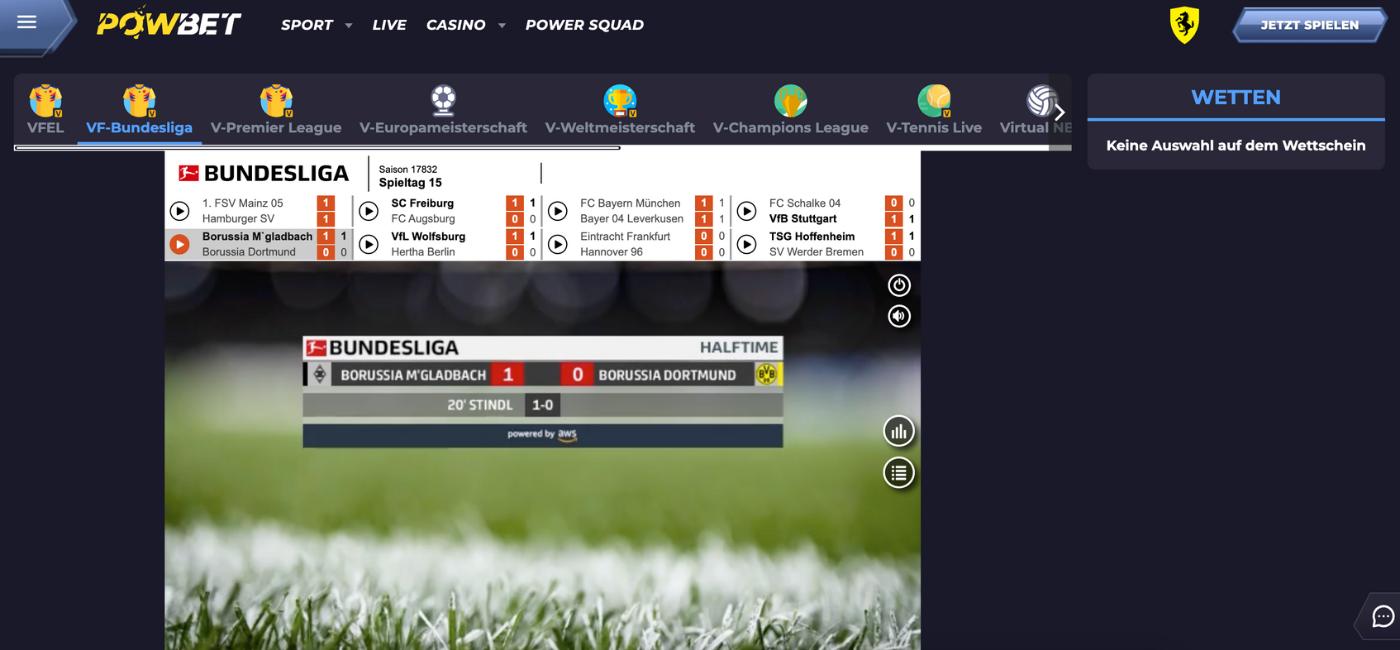Click the FC Bayern München team name
The width and height of the screenshot is (1400, 650).
tap(630, 203)
